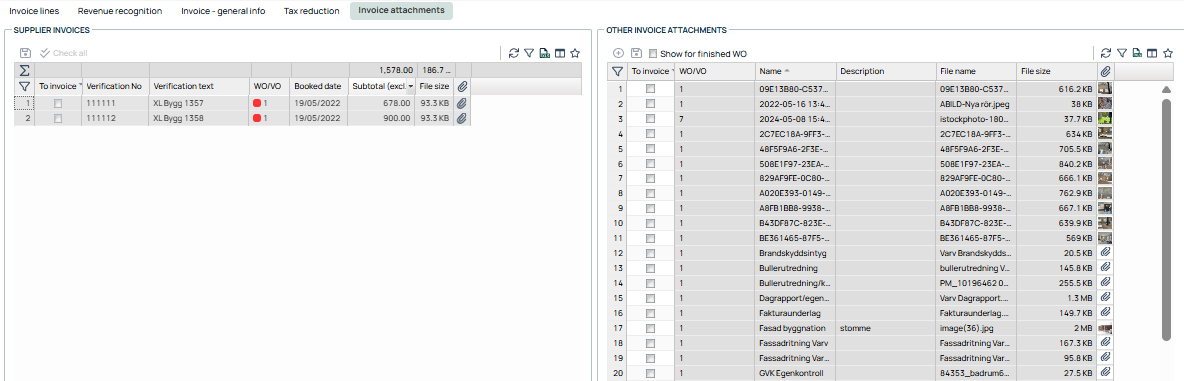
Task: Switch to Revenue recognition tab
Action: click(119, 11)
